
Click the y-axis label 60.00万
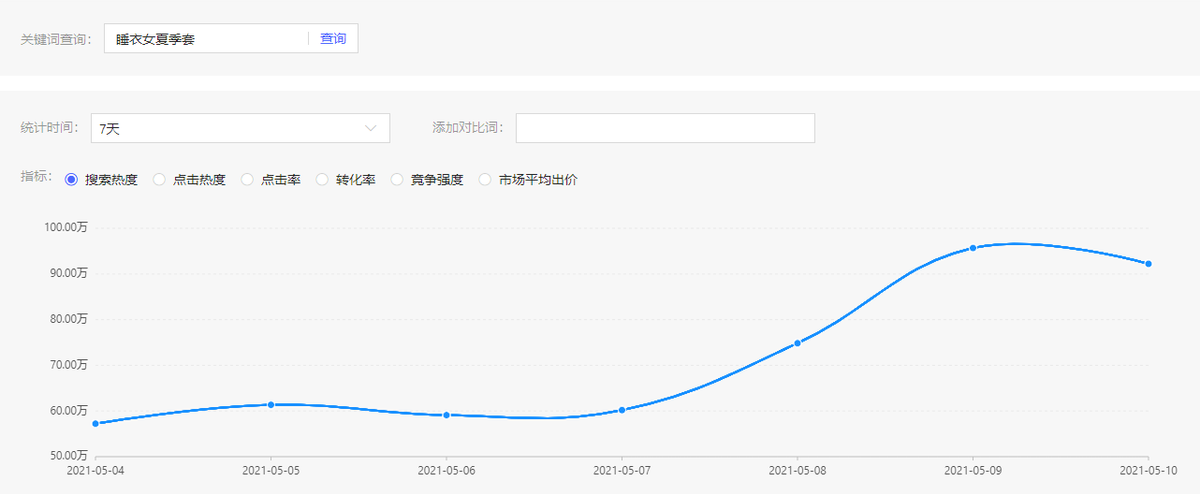(x=69, y=410)
